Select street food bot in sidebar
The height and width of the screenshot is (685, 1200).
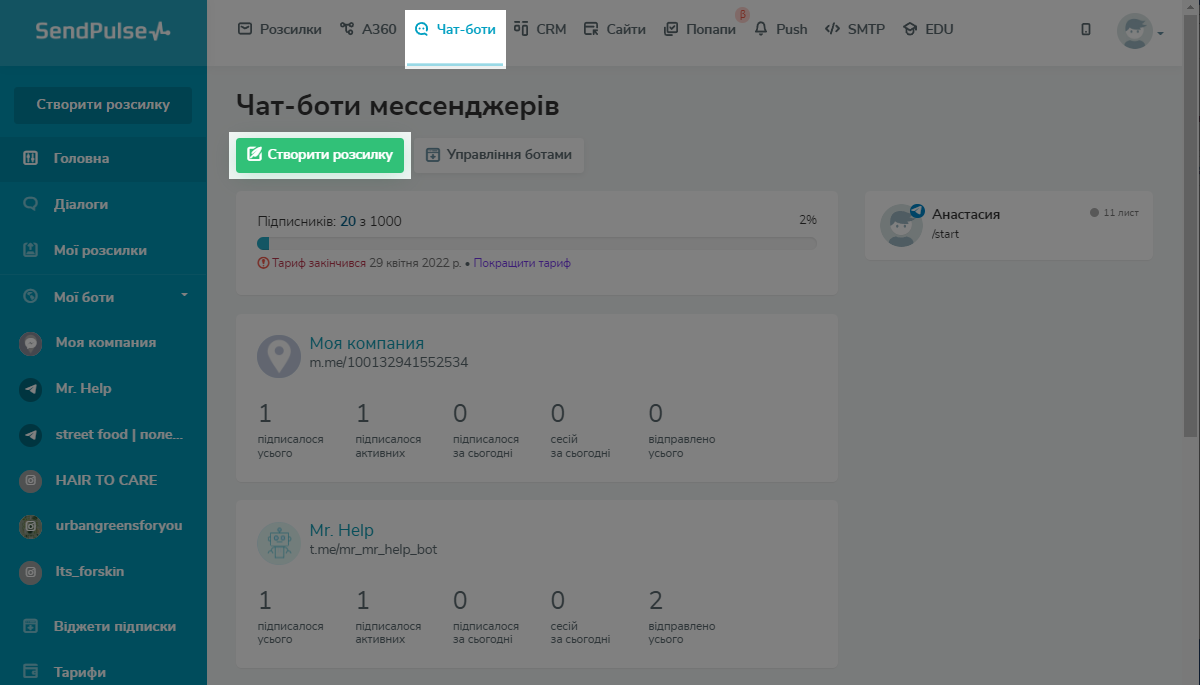pyautogui.click(x=120, y=434)
